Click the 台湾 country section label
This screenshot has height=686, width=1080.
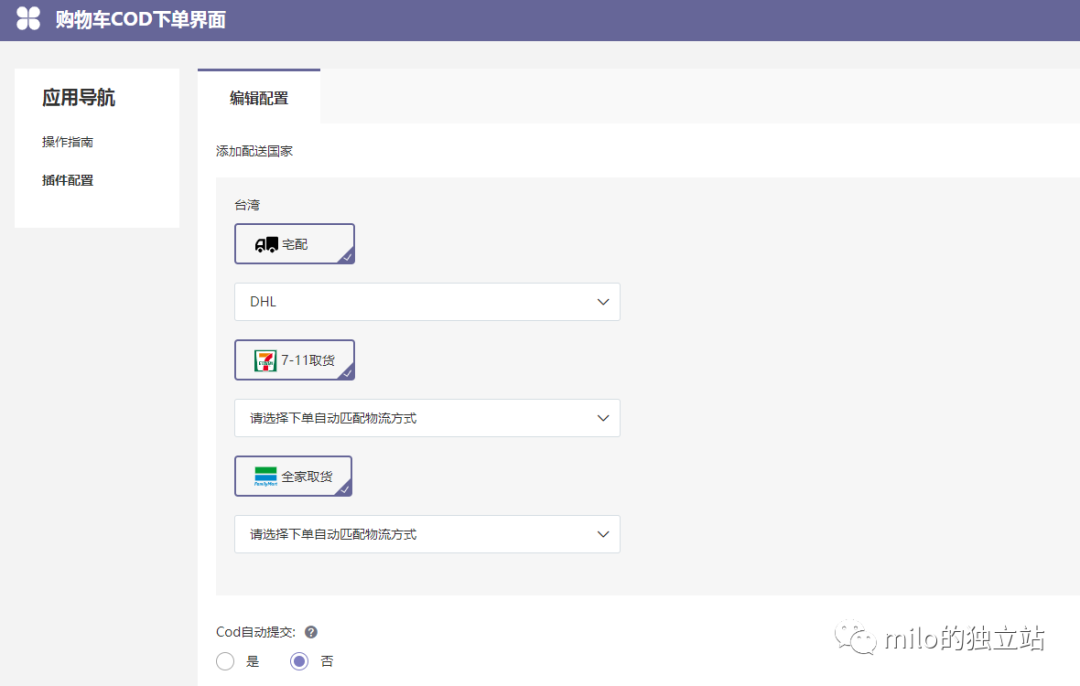(x=246, y=204)
